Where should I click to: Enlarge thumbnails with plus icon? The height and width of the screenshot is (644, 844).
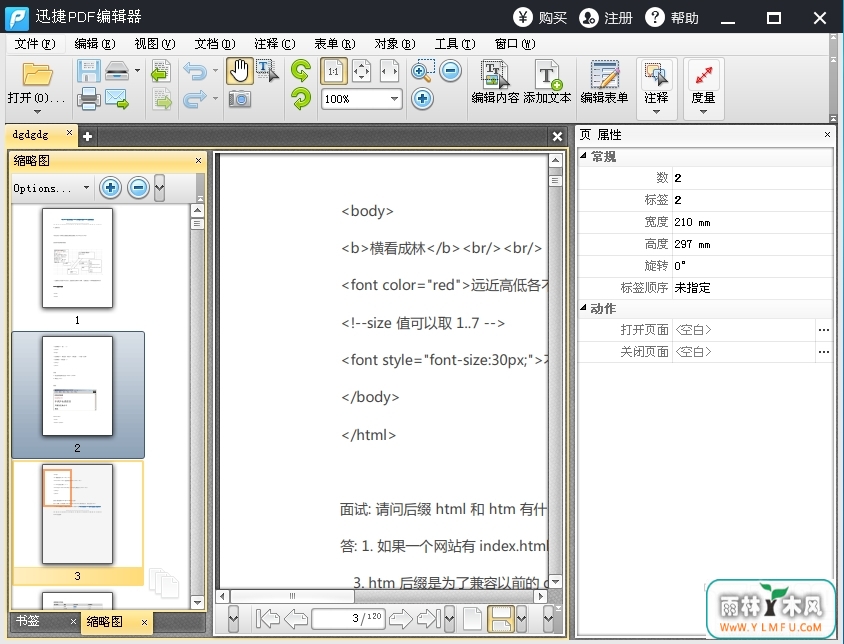point(110,188)
